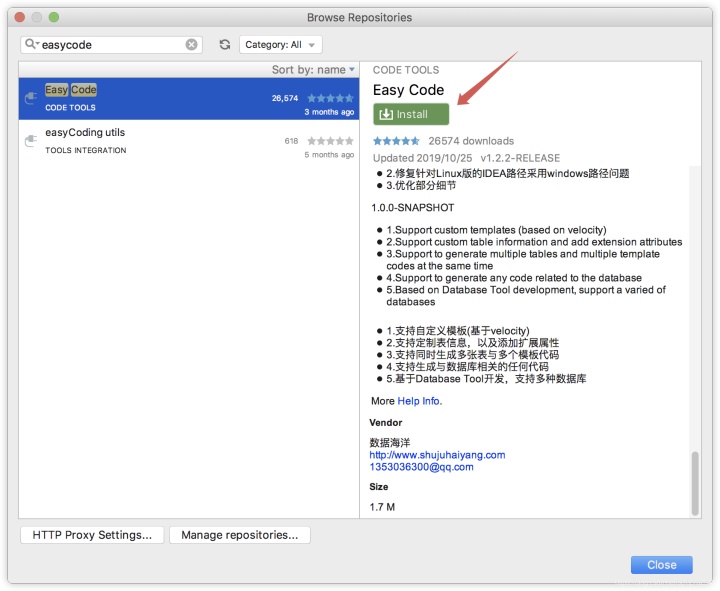Click the Easy Code title in details pane
720x591 pixels.
[x=408, y=90]
